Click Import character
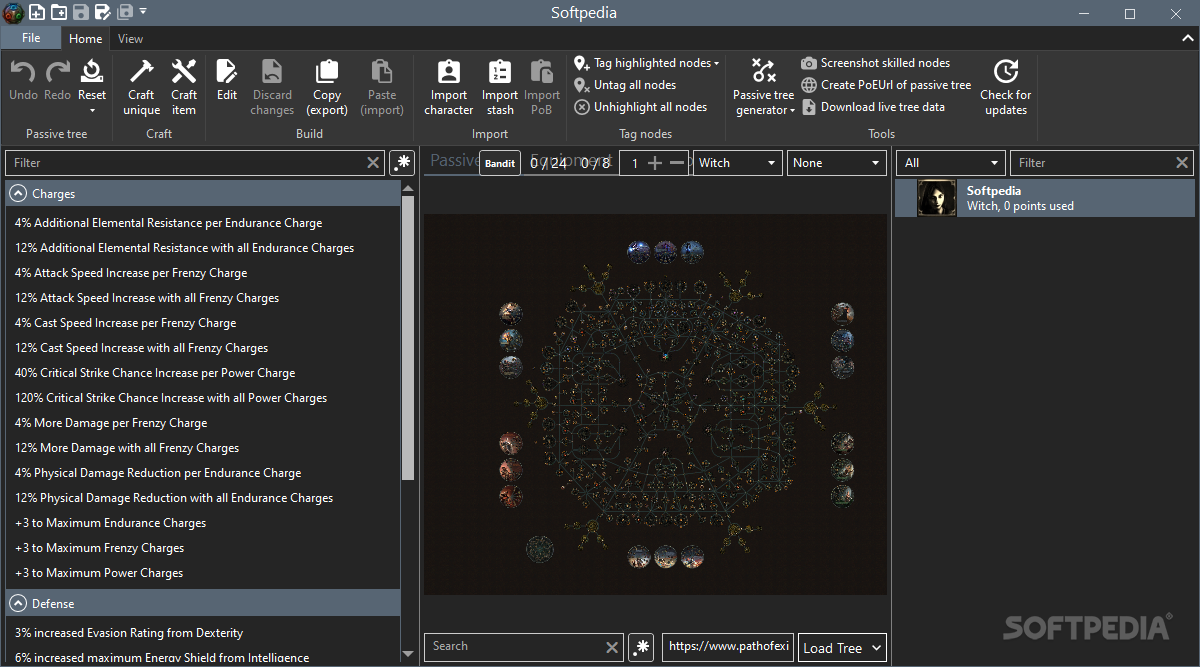The height and width of the screenshot is (667, 1200). coord(449,87)
